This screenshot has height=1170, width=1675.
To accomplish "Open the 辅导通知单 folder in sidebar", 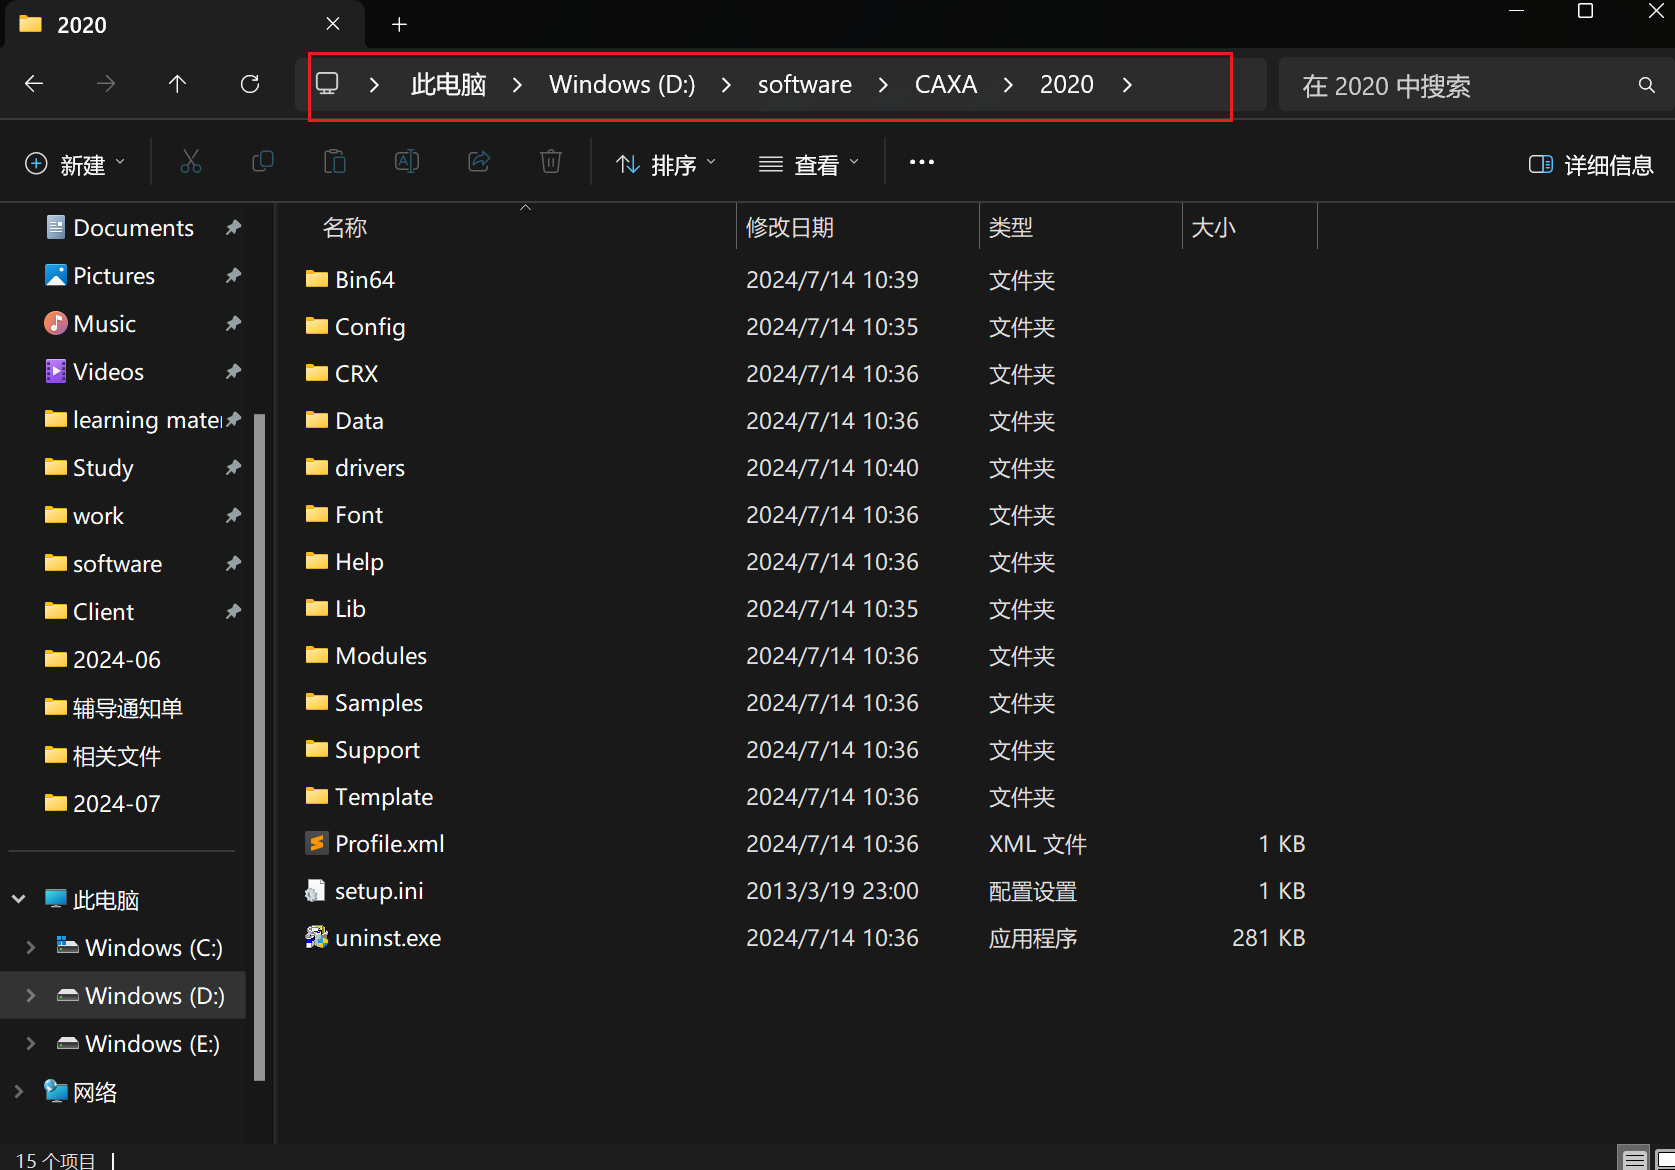I will pyautogui.click(x=127, y=708).
